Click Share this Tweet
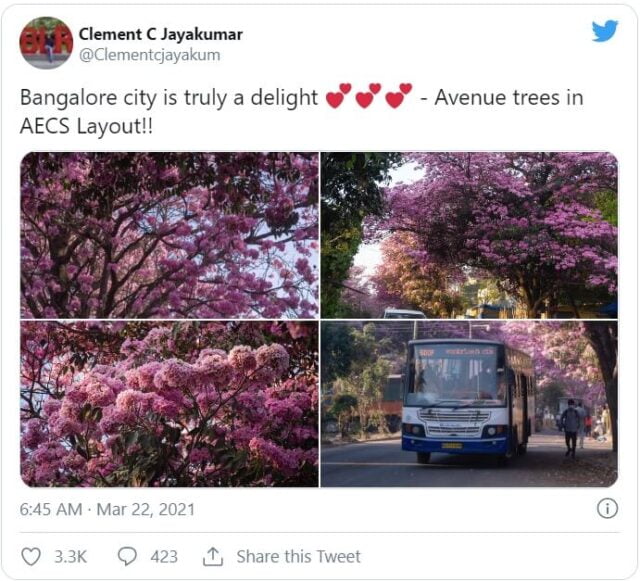 pyautogui.click(x=298, y=557)
